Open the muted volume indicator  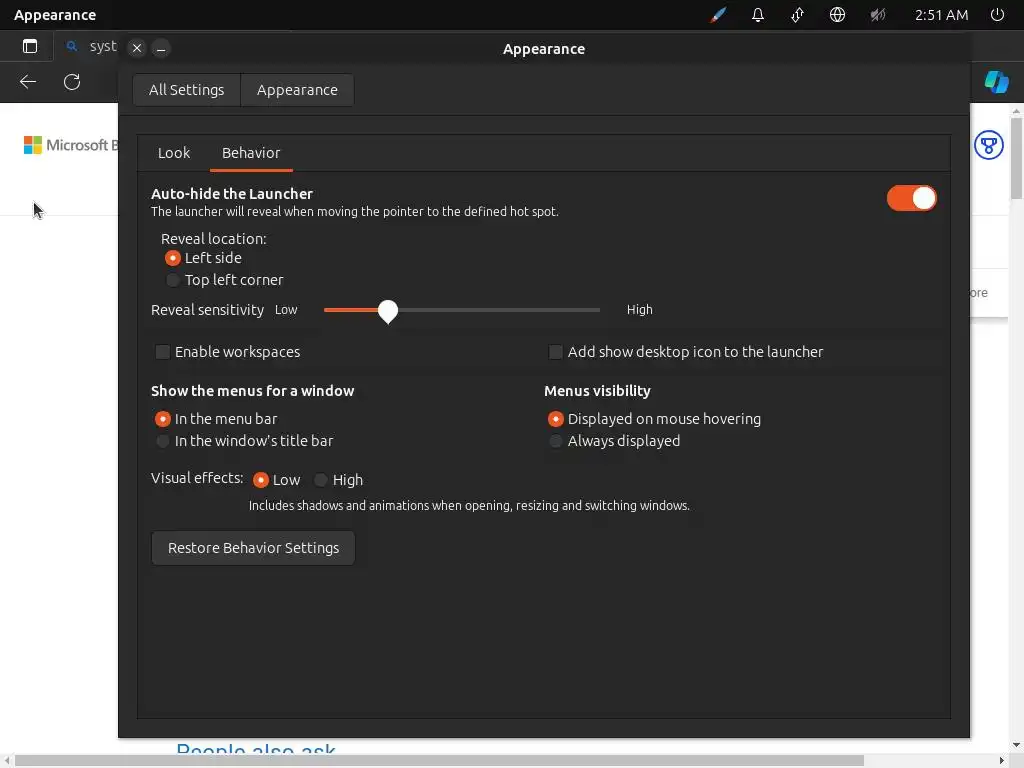coord(878,14)
